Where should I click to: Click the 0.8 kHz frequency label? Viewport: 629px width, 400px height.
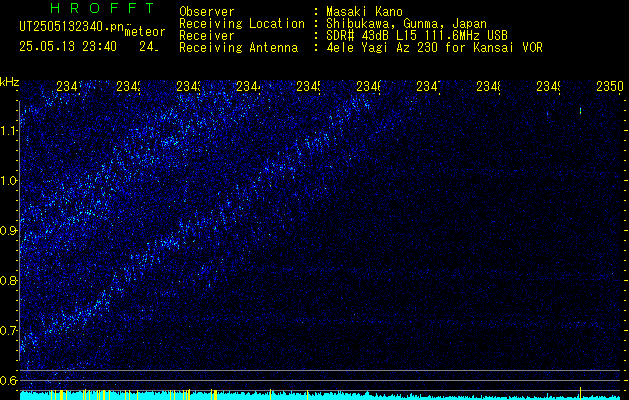[9, 280]
